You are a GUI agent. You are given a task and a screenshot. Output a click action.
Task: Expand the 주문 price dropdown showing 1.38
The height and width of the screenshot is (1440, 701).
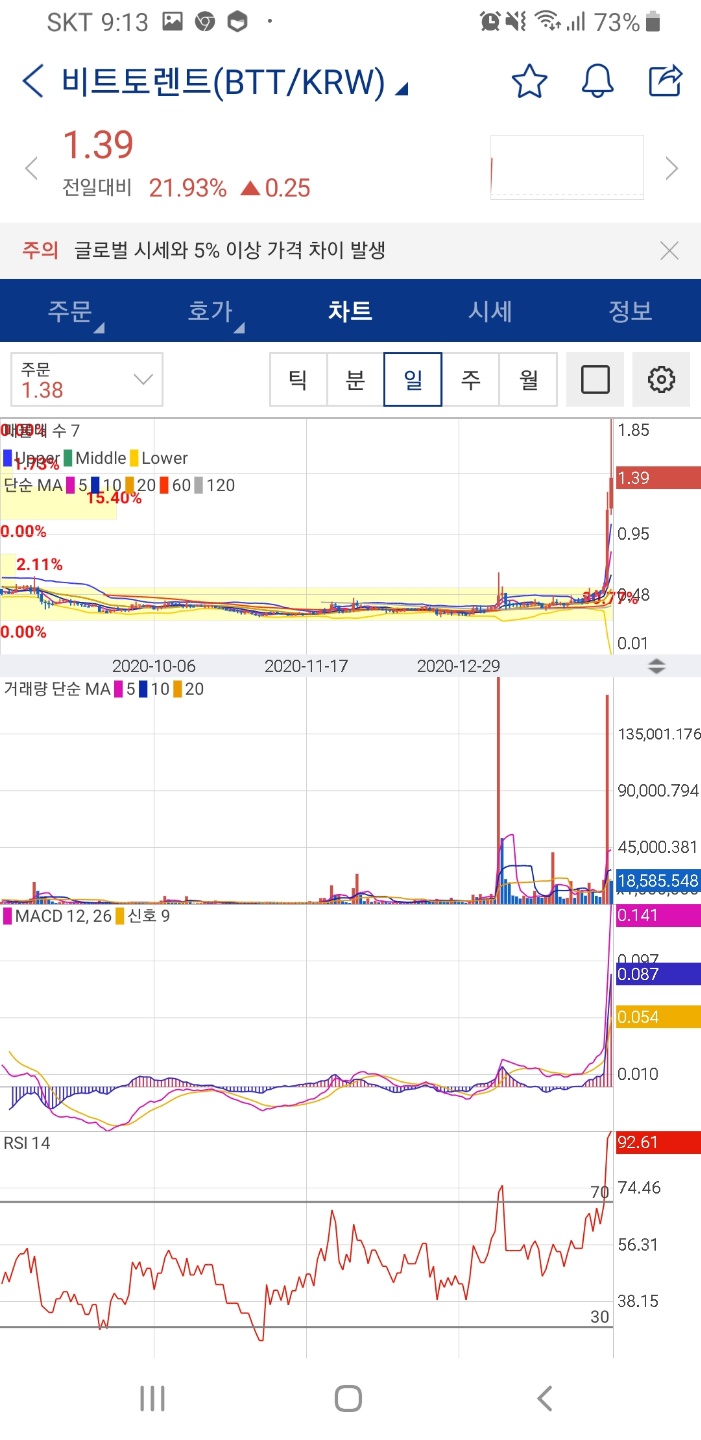[x=87, y=380]
